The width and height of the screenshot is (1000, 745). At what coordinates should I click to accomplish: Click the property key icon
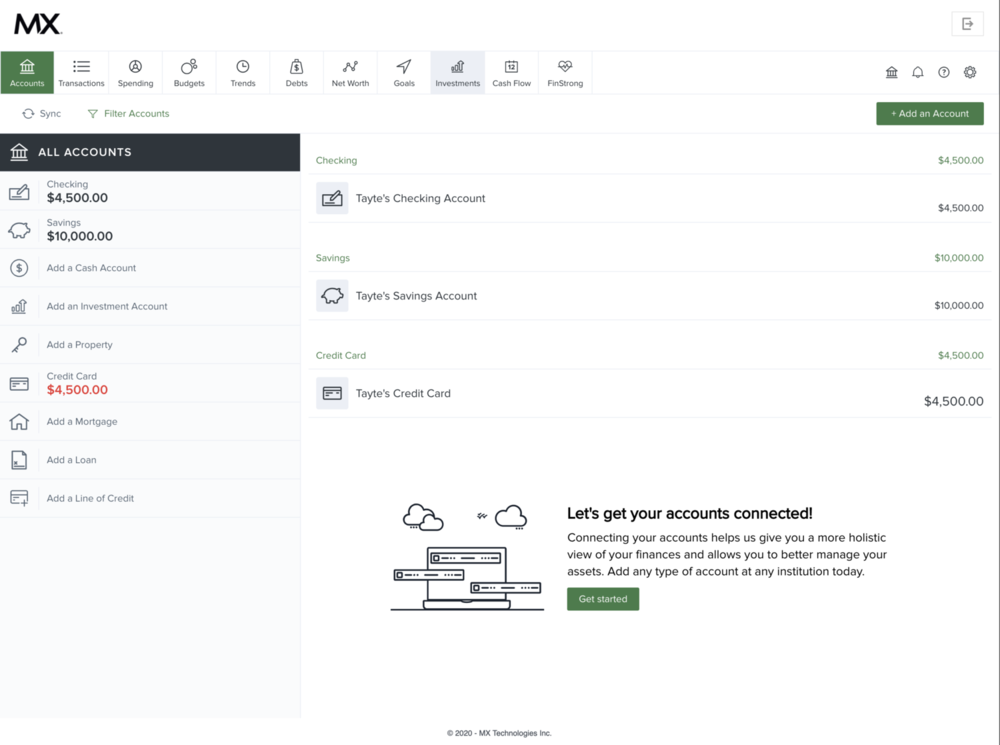[x=19, y=345]
